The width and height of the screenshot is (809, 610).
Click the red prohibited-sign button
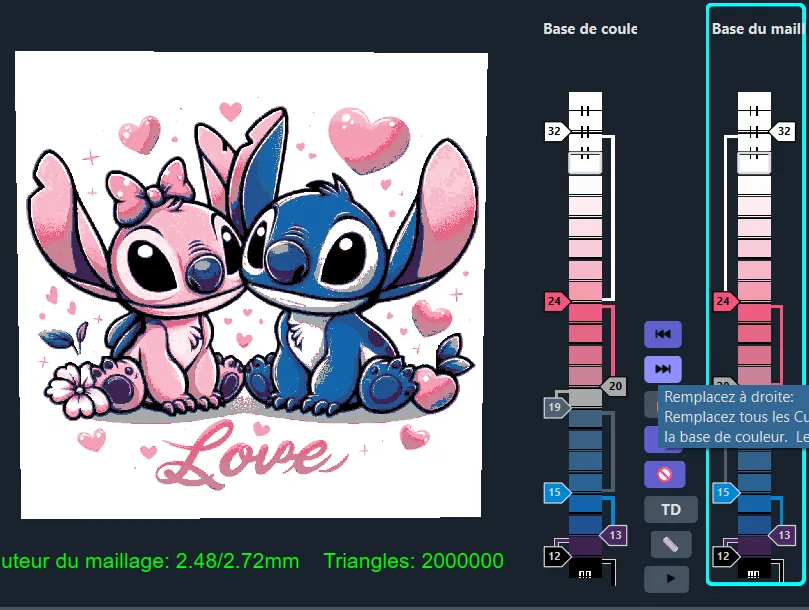point(665,474)
